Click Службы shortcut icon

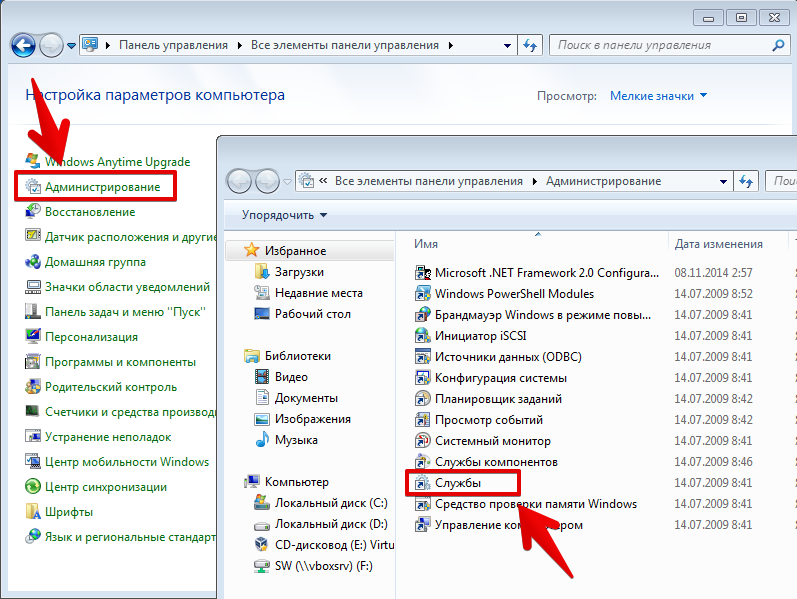[x=423, y=483]
